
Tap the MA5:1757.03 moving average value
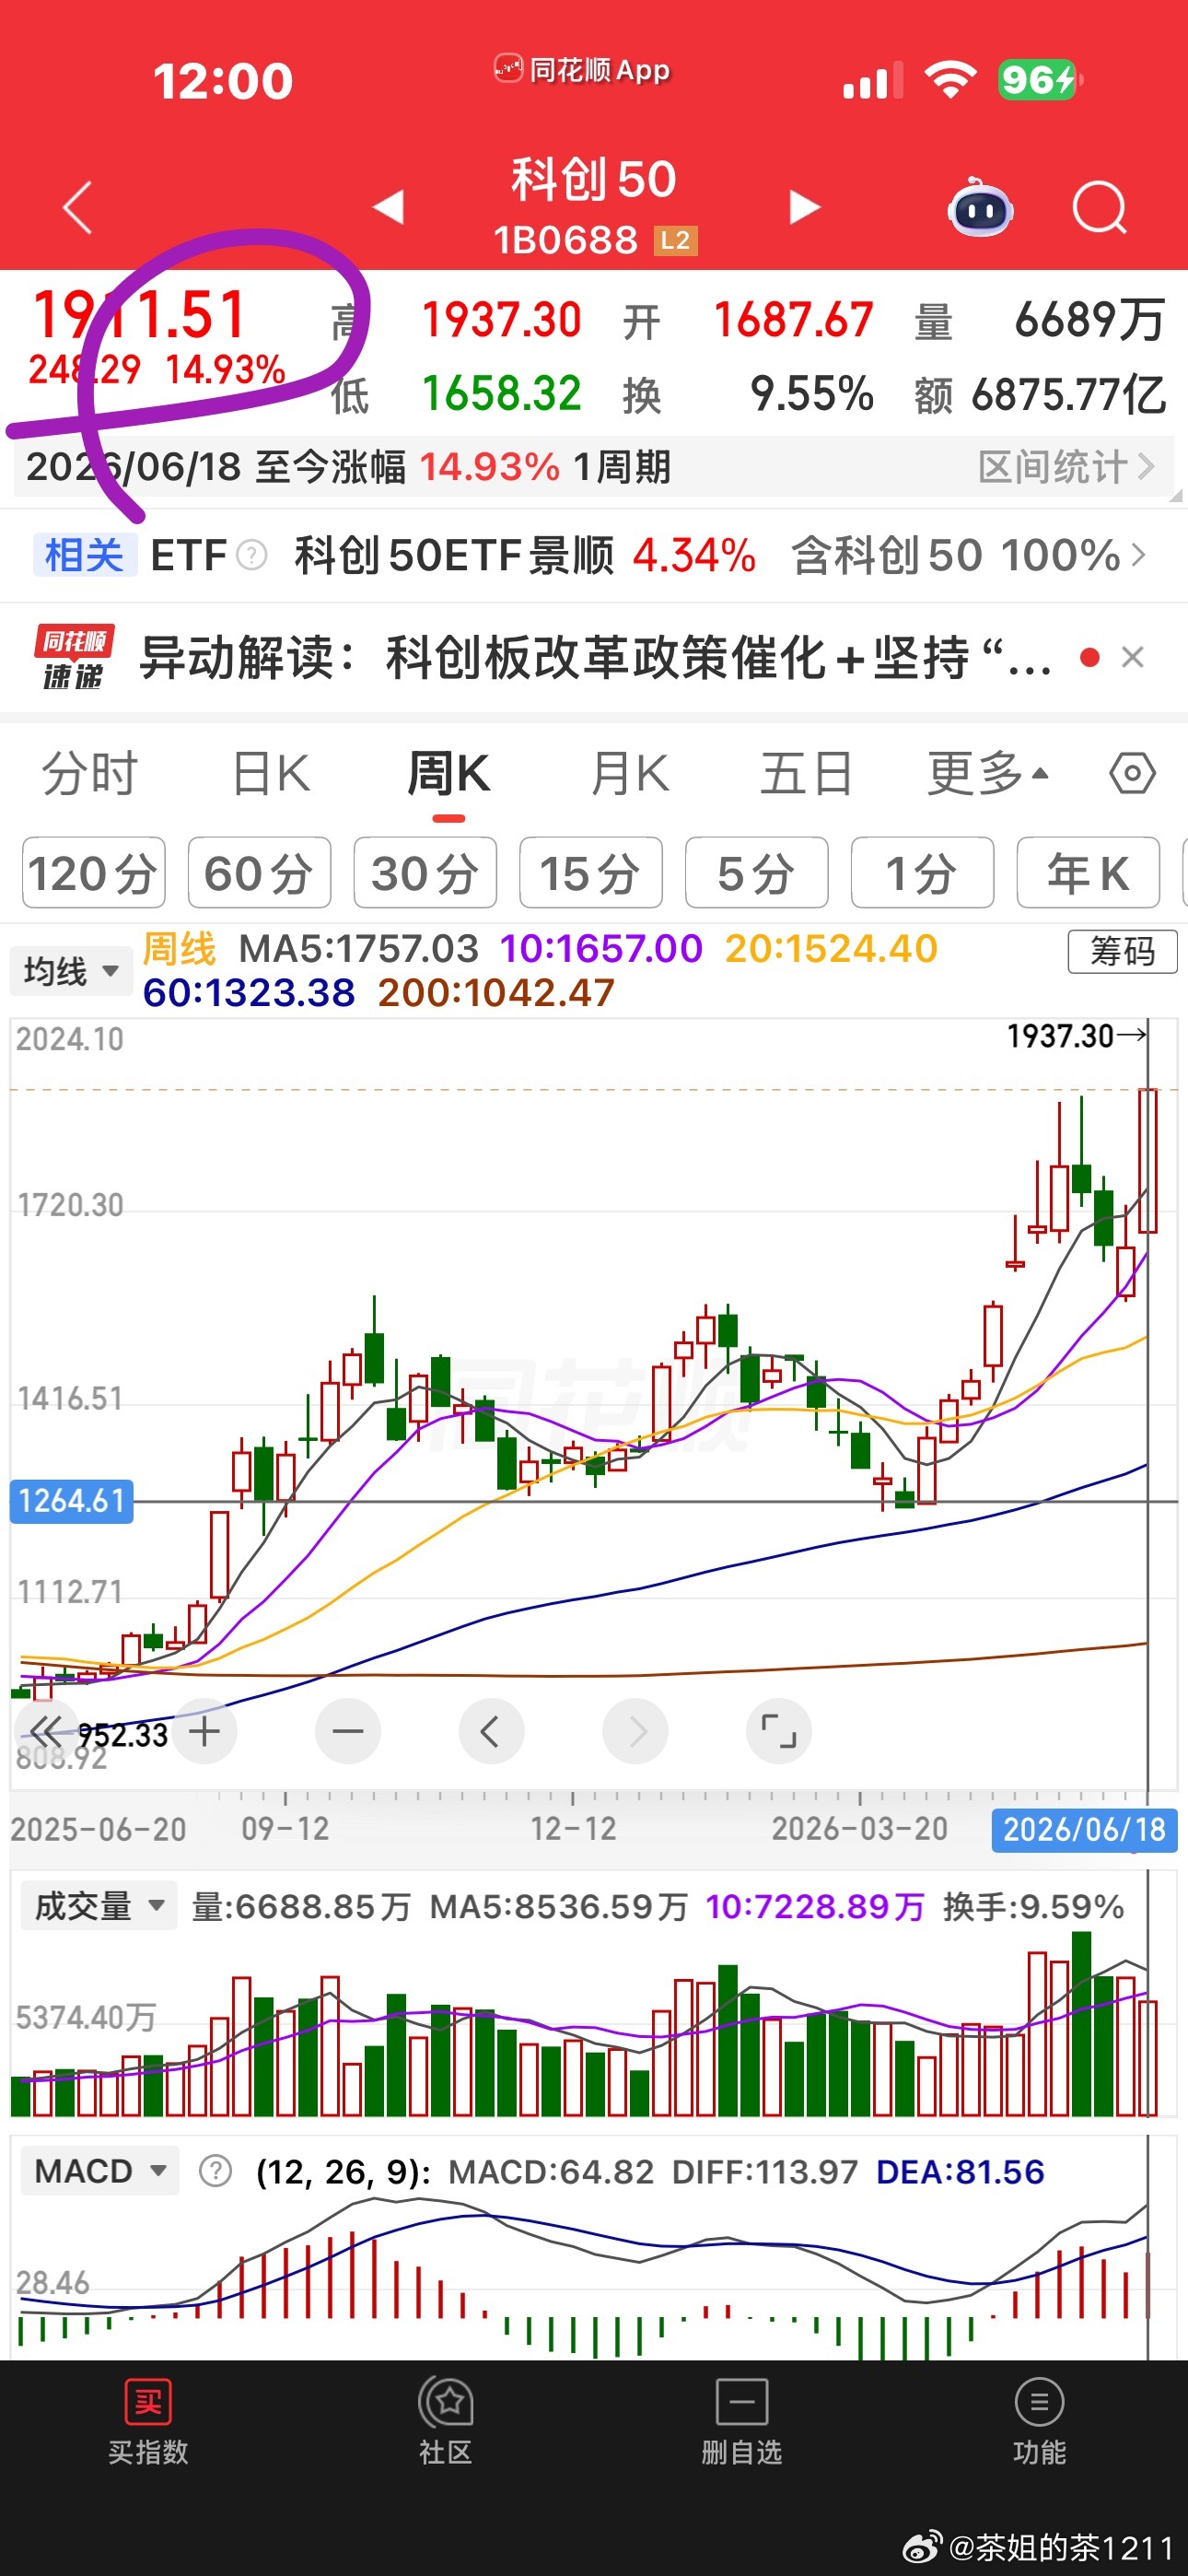point(359,948)
